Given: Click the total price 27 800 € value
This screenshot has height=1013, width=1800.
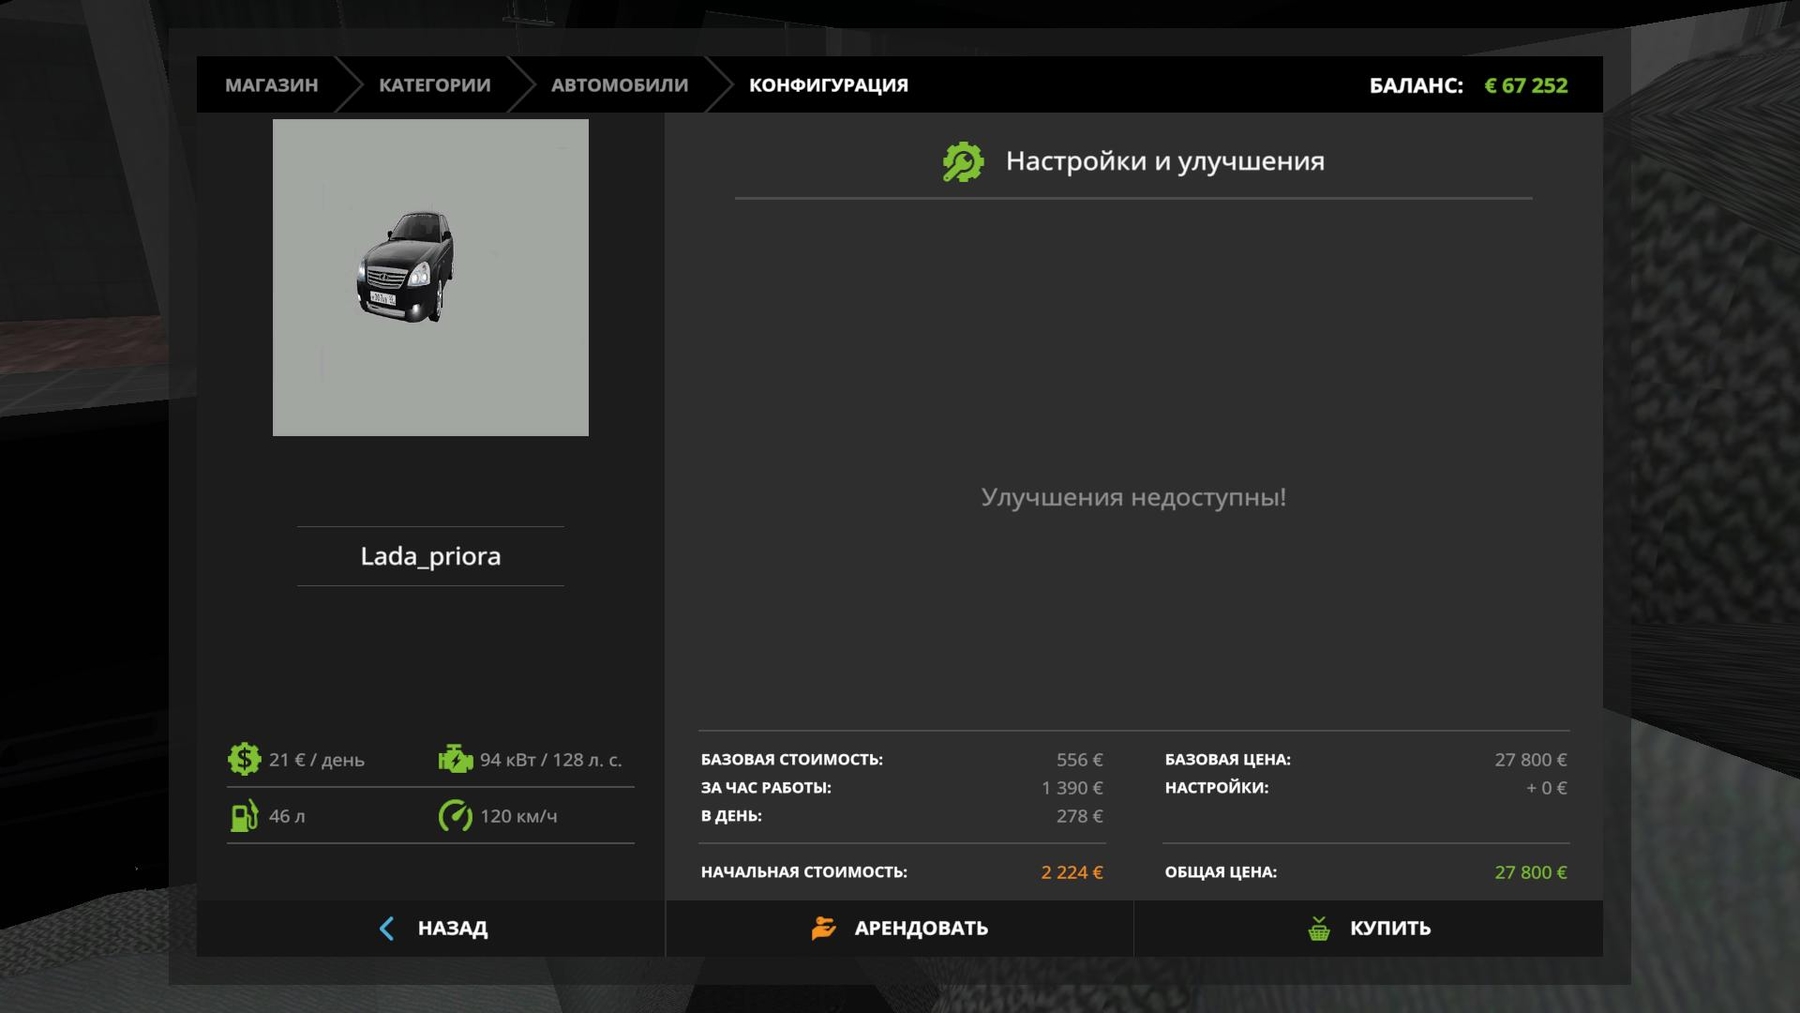Looking at the screenshot, I should point(1530,872).
